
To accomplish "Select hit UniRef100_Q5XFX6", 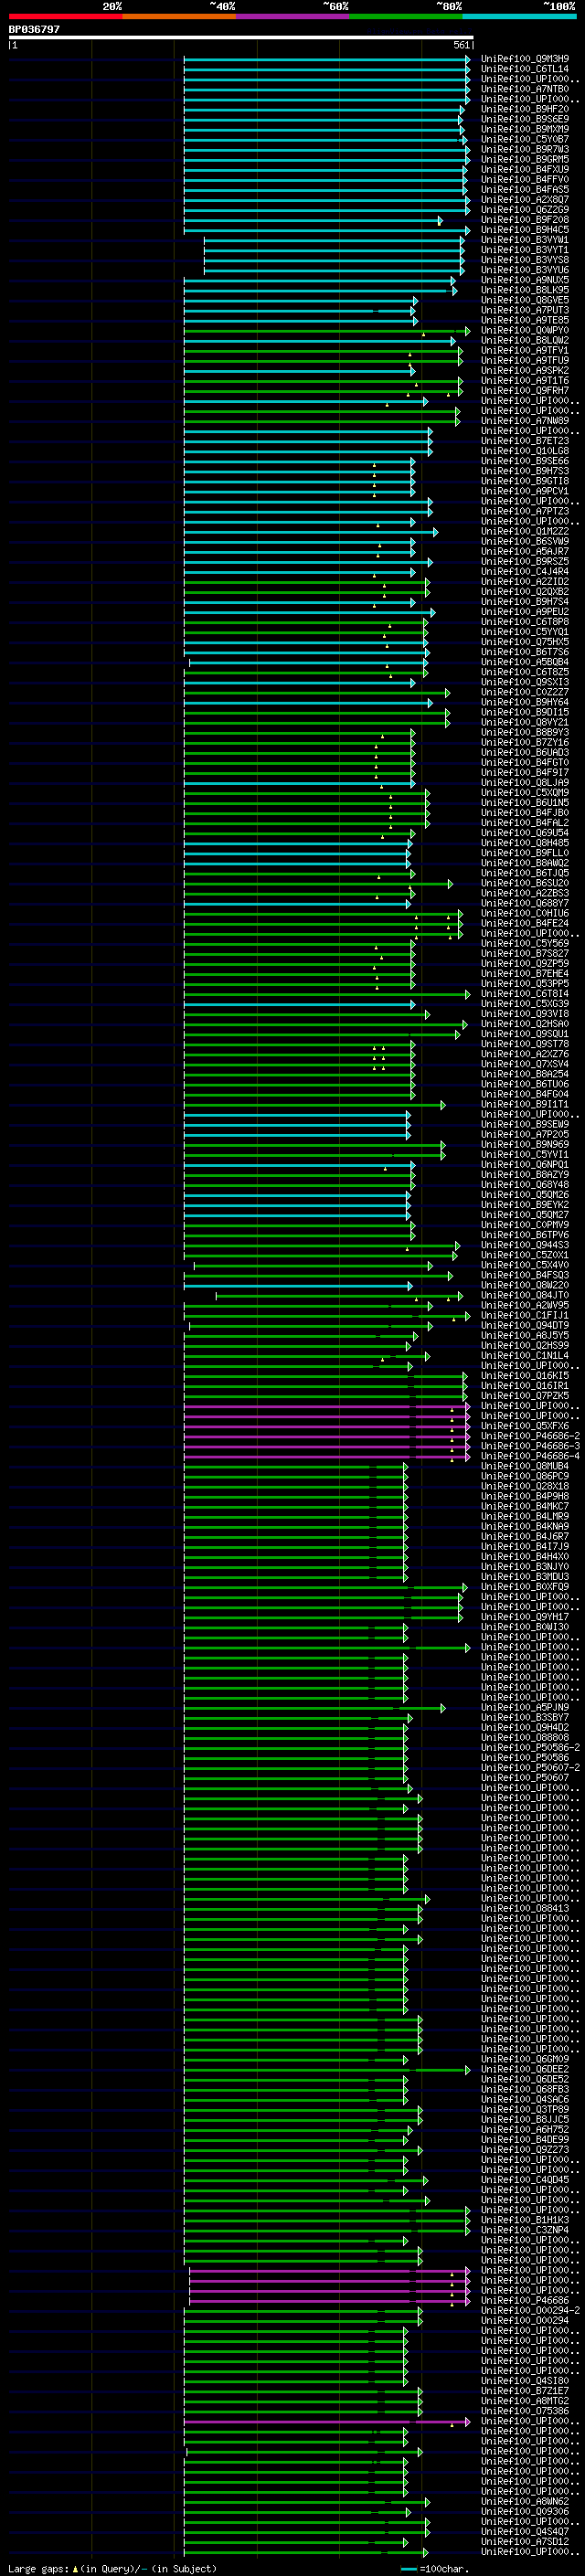I will (525, 1426).
